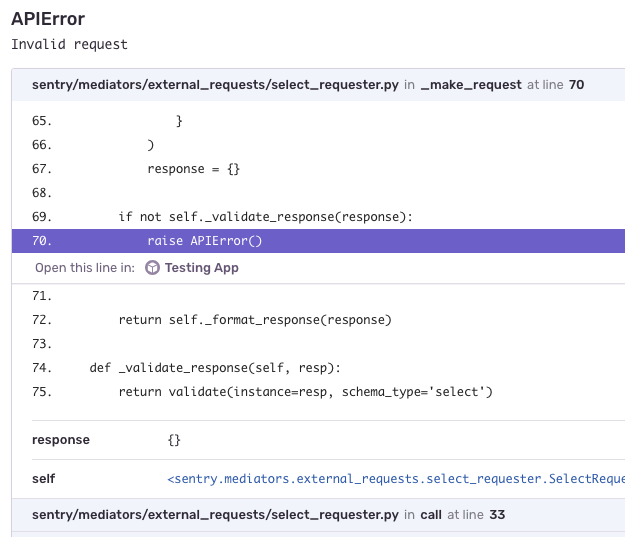Screen dimensions: 625x537
Task: Click the 'response' variable name
Action: tap(61, 440)
